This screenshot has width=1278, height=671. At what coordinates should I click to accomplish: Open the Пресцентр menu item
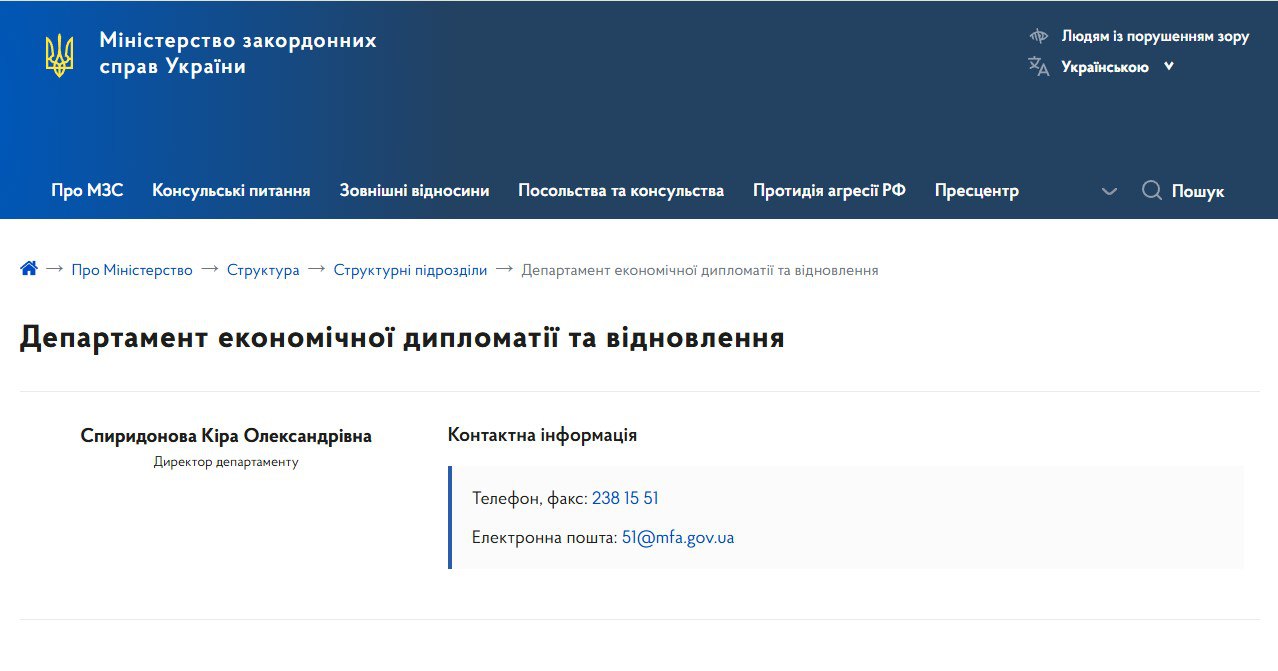pyautogui.click(x=976, y=190)
